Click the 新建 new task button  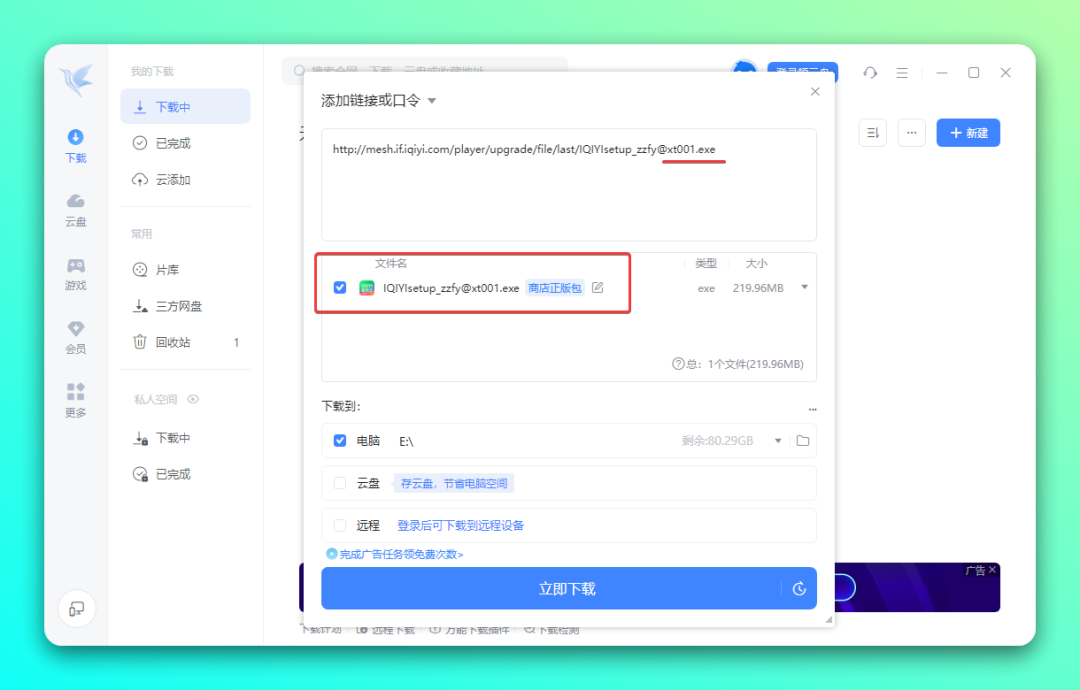point(968,133)
